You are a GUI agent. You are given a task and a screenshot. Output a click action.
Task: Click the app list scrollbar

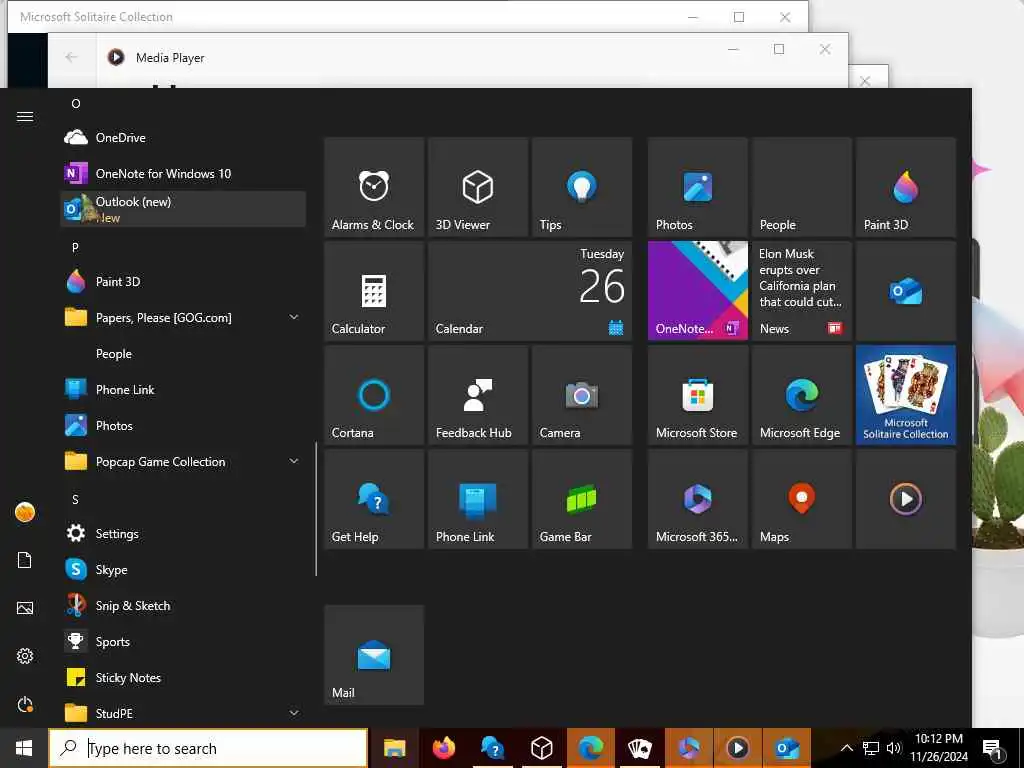tap(316, 509)
